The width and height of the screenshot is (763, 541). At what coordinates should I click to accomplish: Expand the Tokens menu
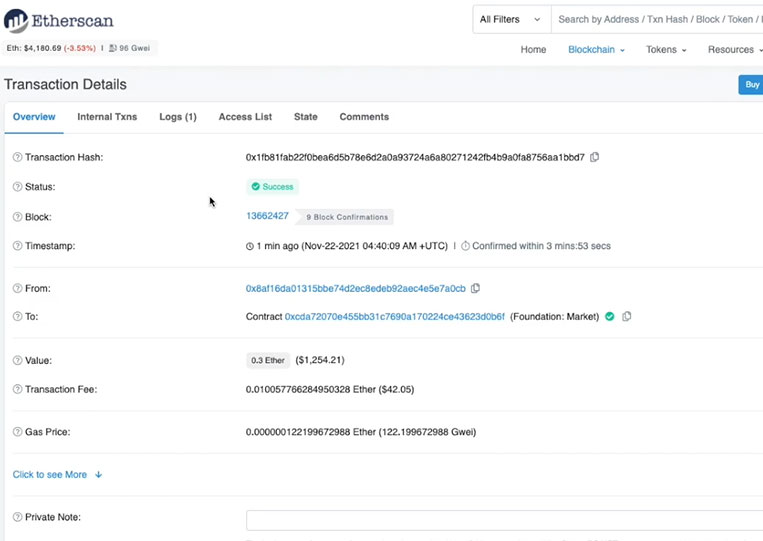pos(666,50)
